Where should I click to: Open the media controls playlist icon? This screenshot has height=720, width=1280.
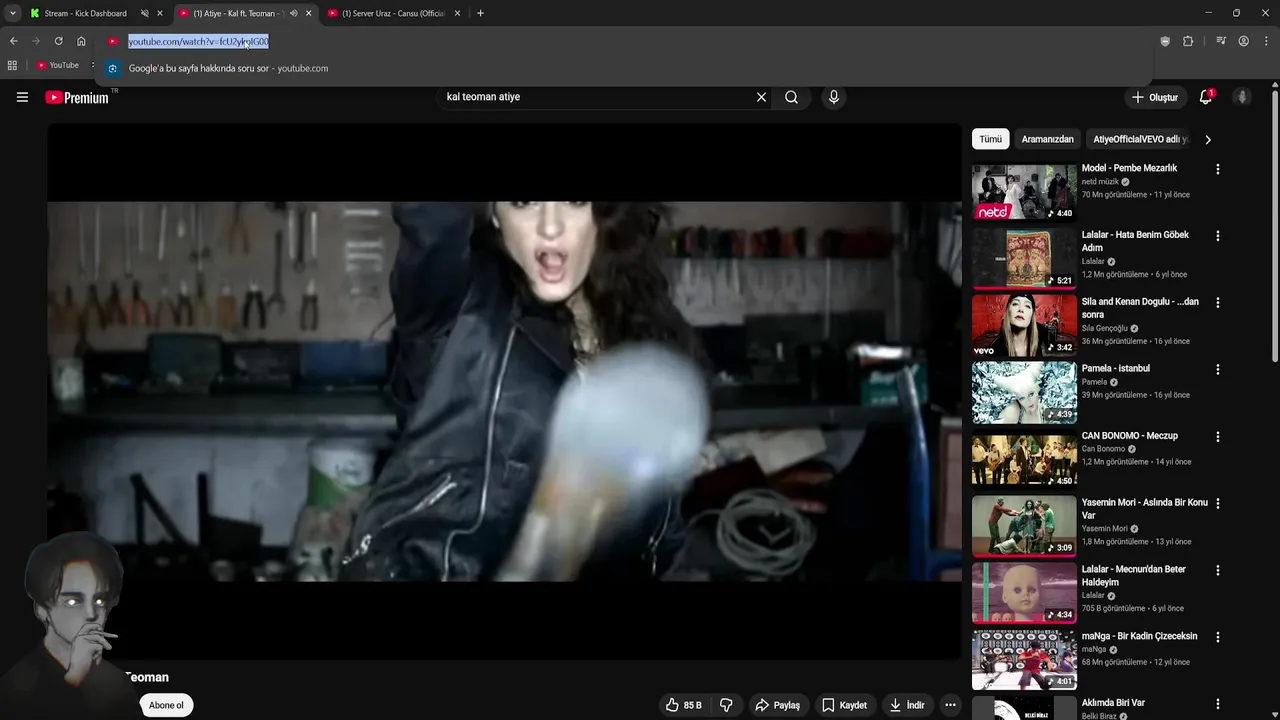tap(1221, 41)
